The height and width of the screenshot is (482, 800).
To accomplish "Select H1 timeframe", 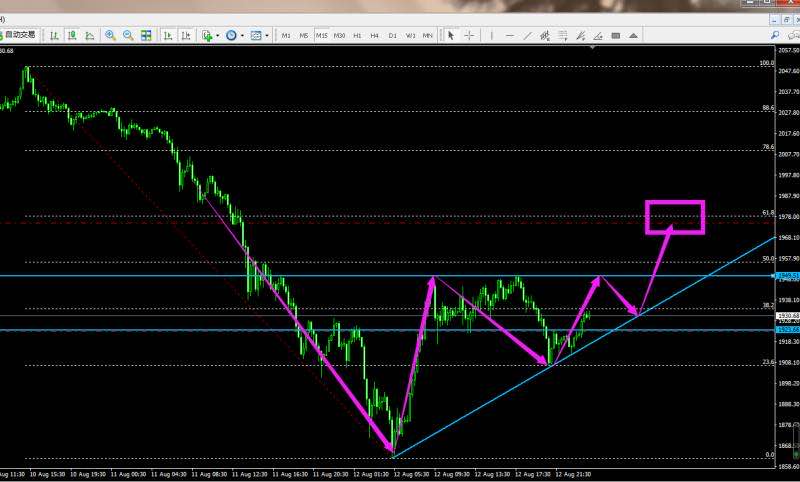I will tap(357, 35).
